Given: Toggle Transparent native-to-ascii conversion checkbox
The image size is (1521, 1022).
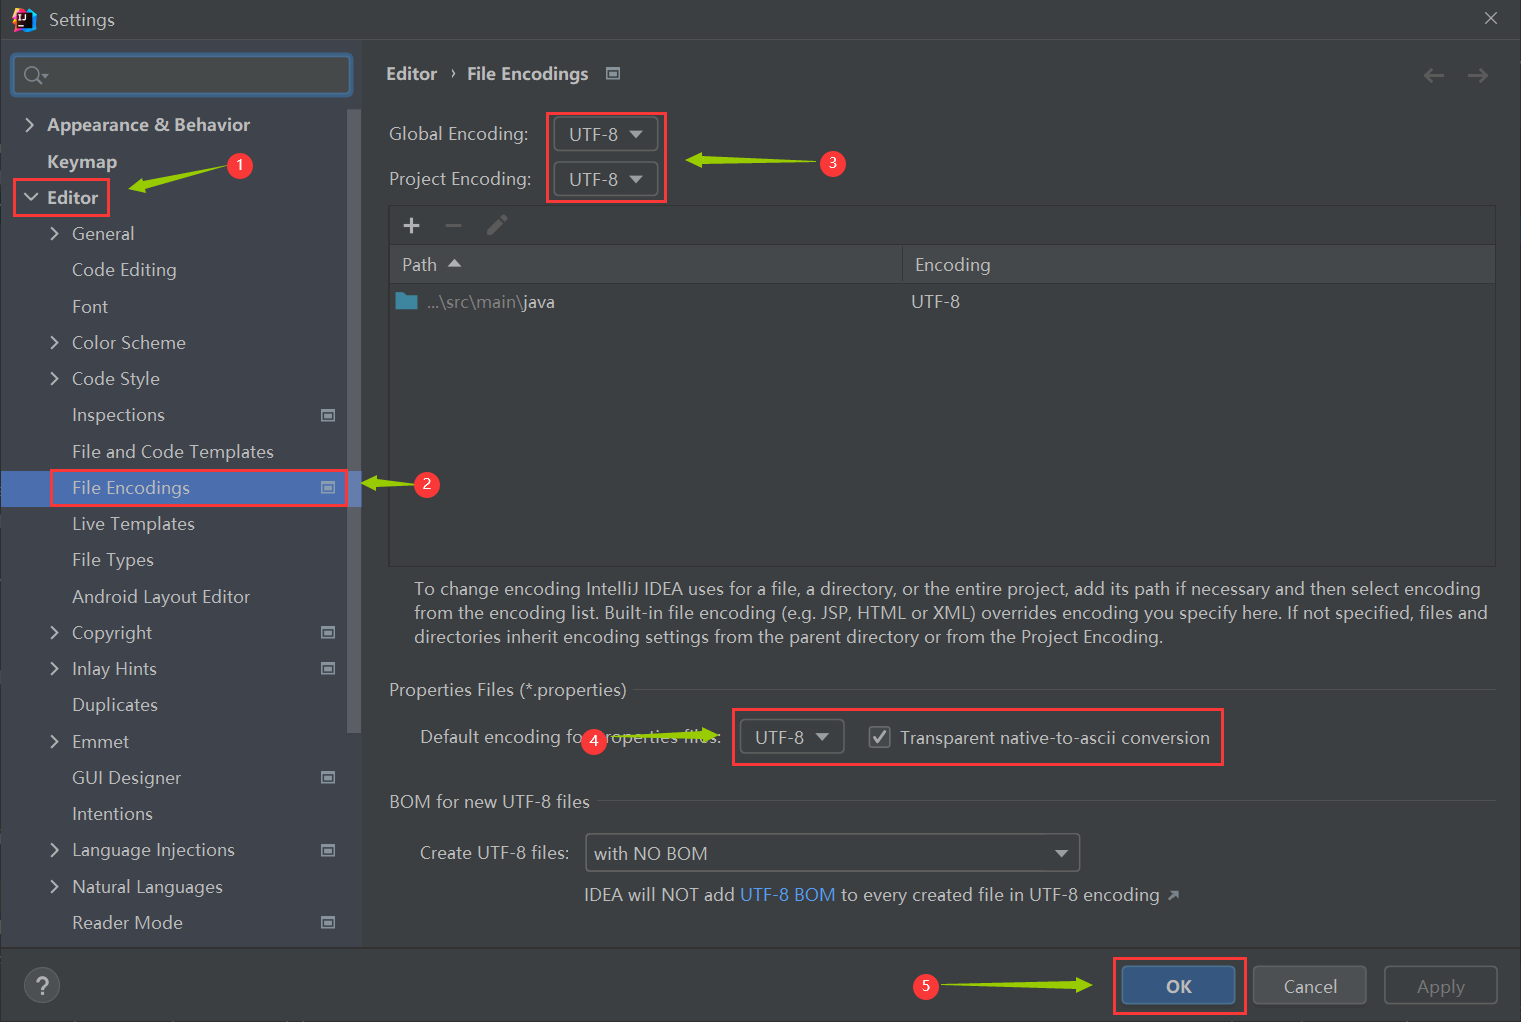Looking at the screenshot, I should pos(880,737).
